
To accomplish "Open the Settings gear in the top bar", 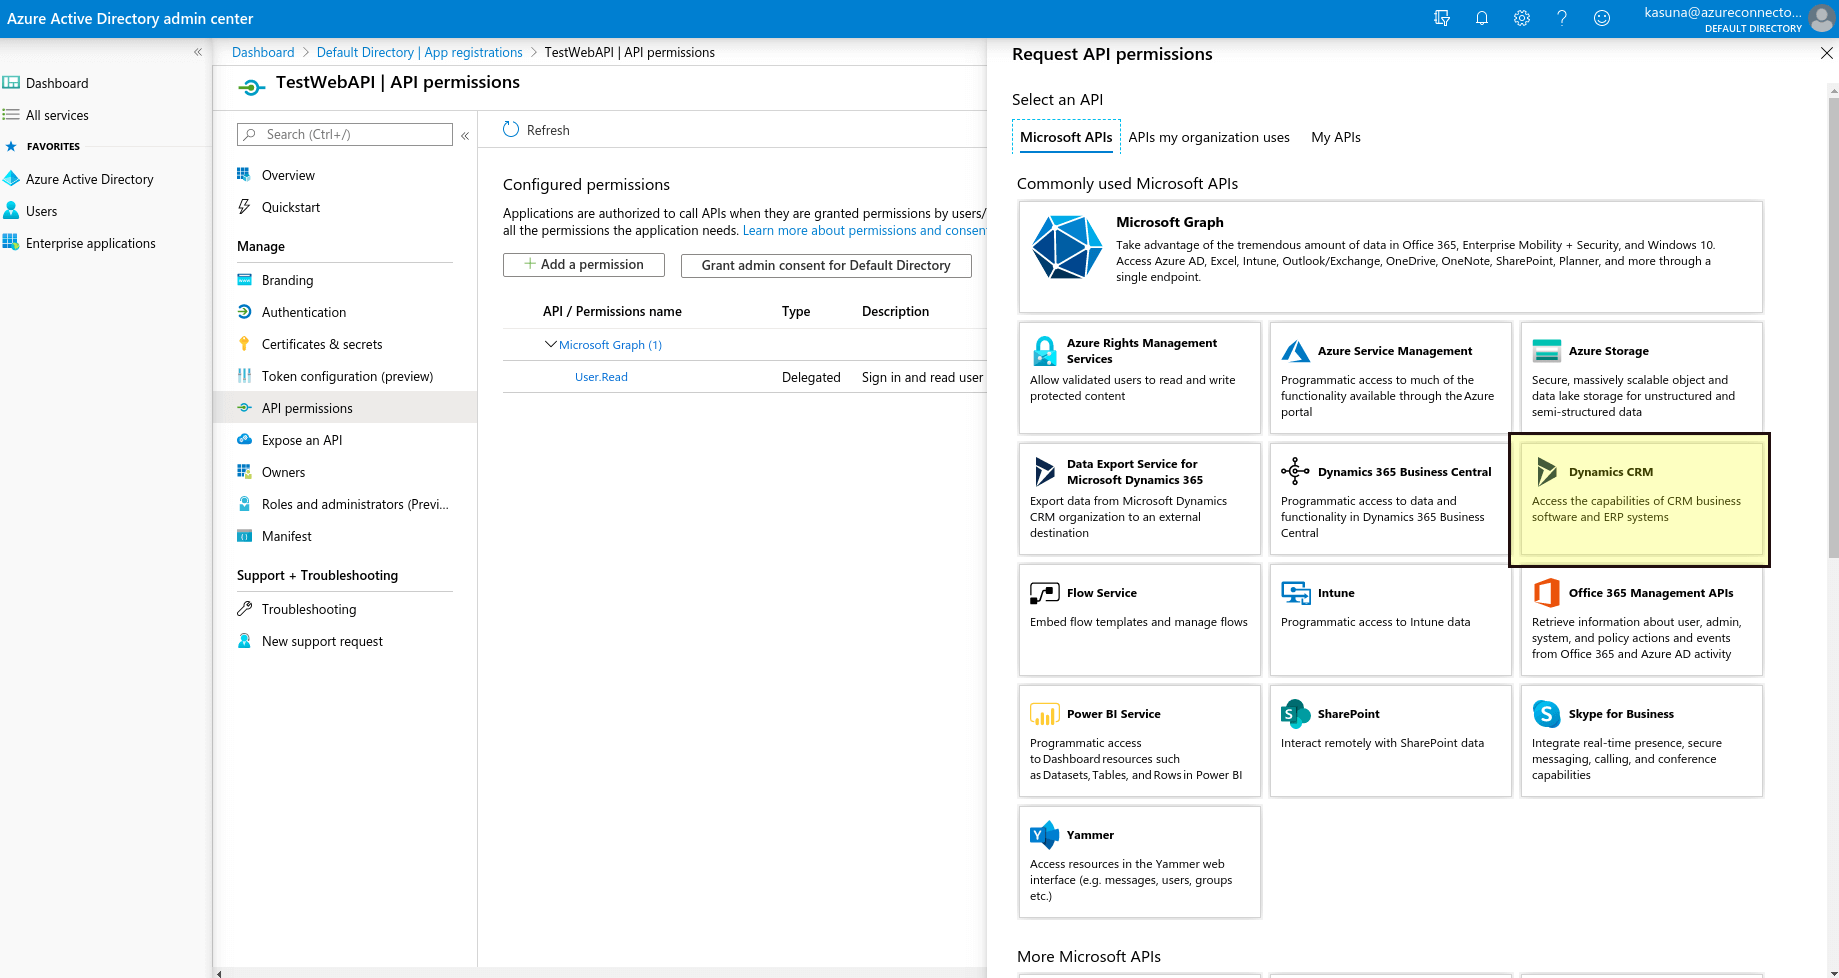I will click(x=1521, y=18).
